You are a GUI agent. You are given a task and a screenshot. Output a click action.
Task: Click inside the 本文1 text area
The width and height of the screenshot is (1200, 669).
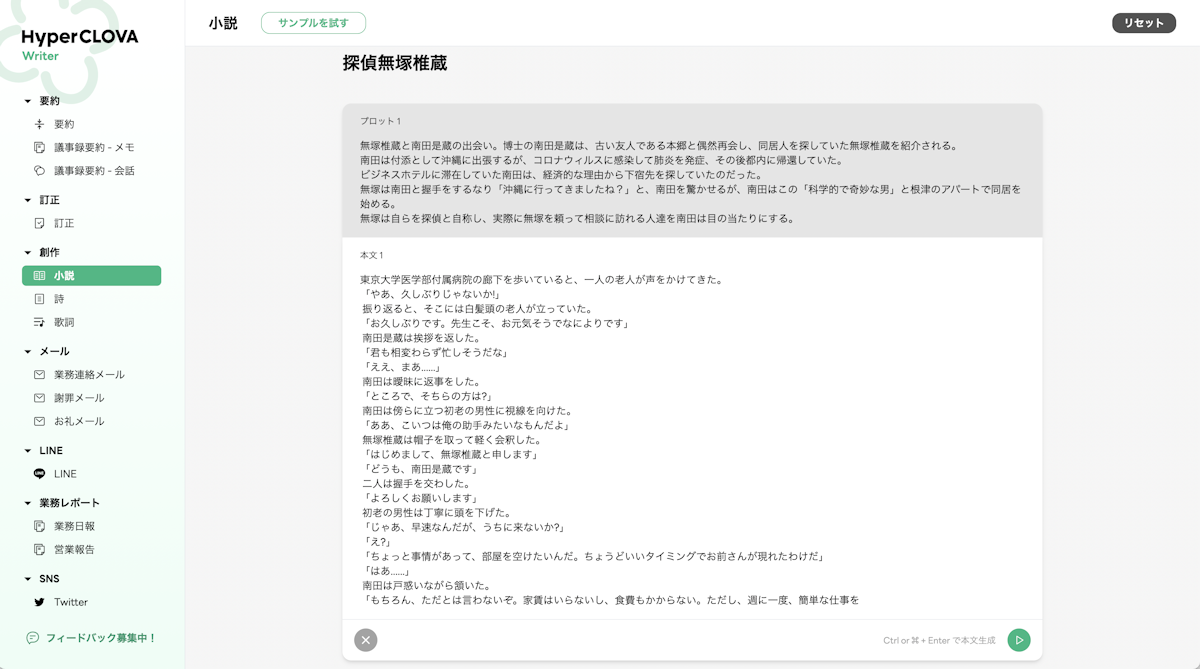click(x=692, y=440)
